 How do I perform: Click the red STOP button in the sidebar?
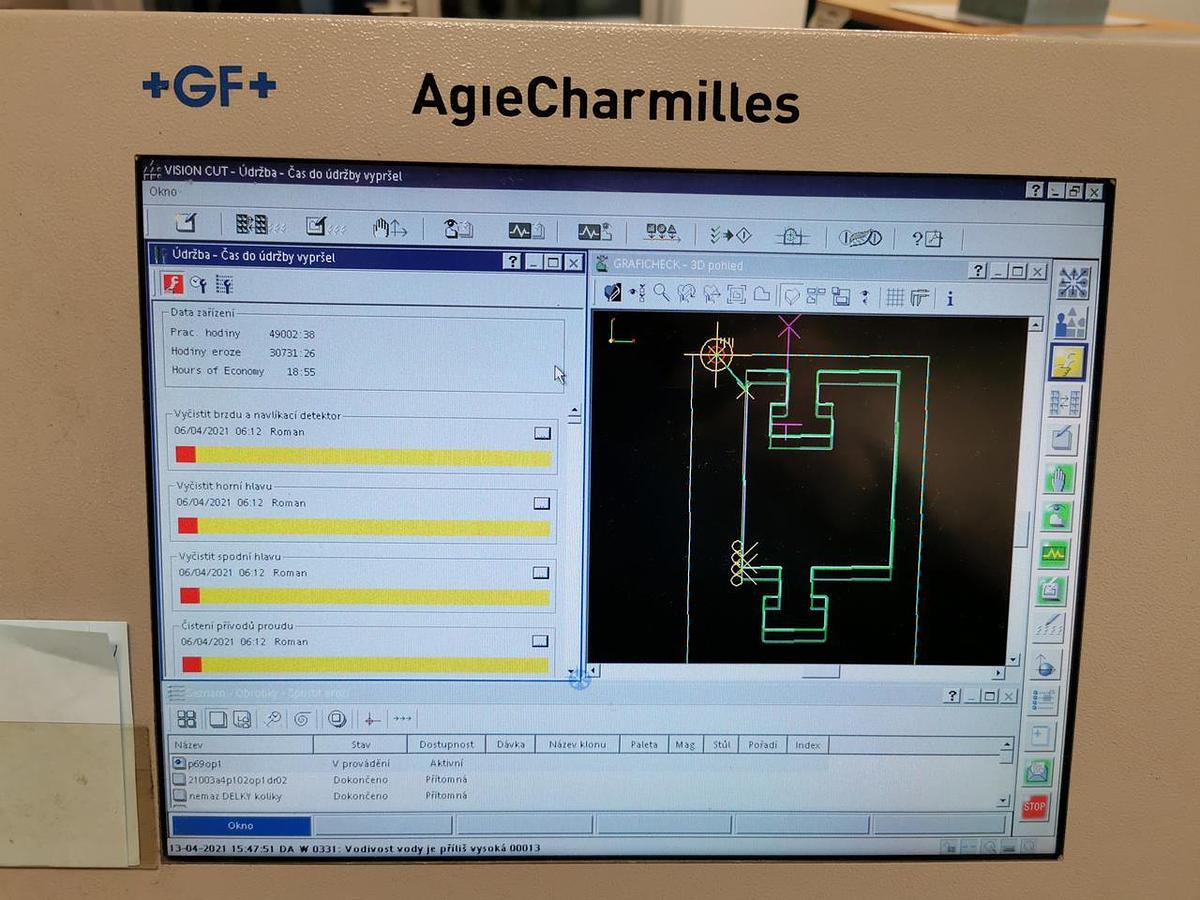tap(1034, 806)
